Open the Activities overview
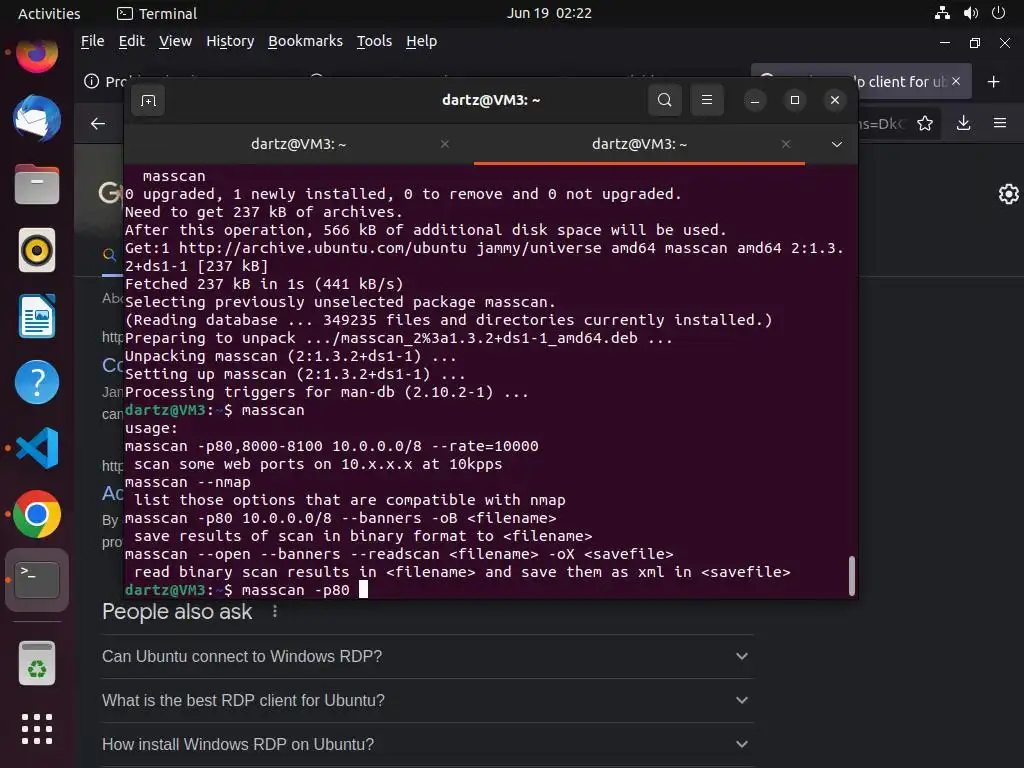 49,13
